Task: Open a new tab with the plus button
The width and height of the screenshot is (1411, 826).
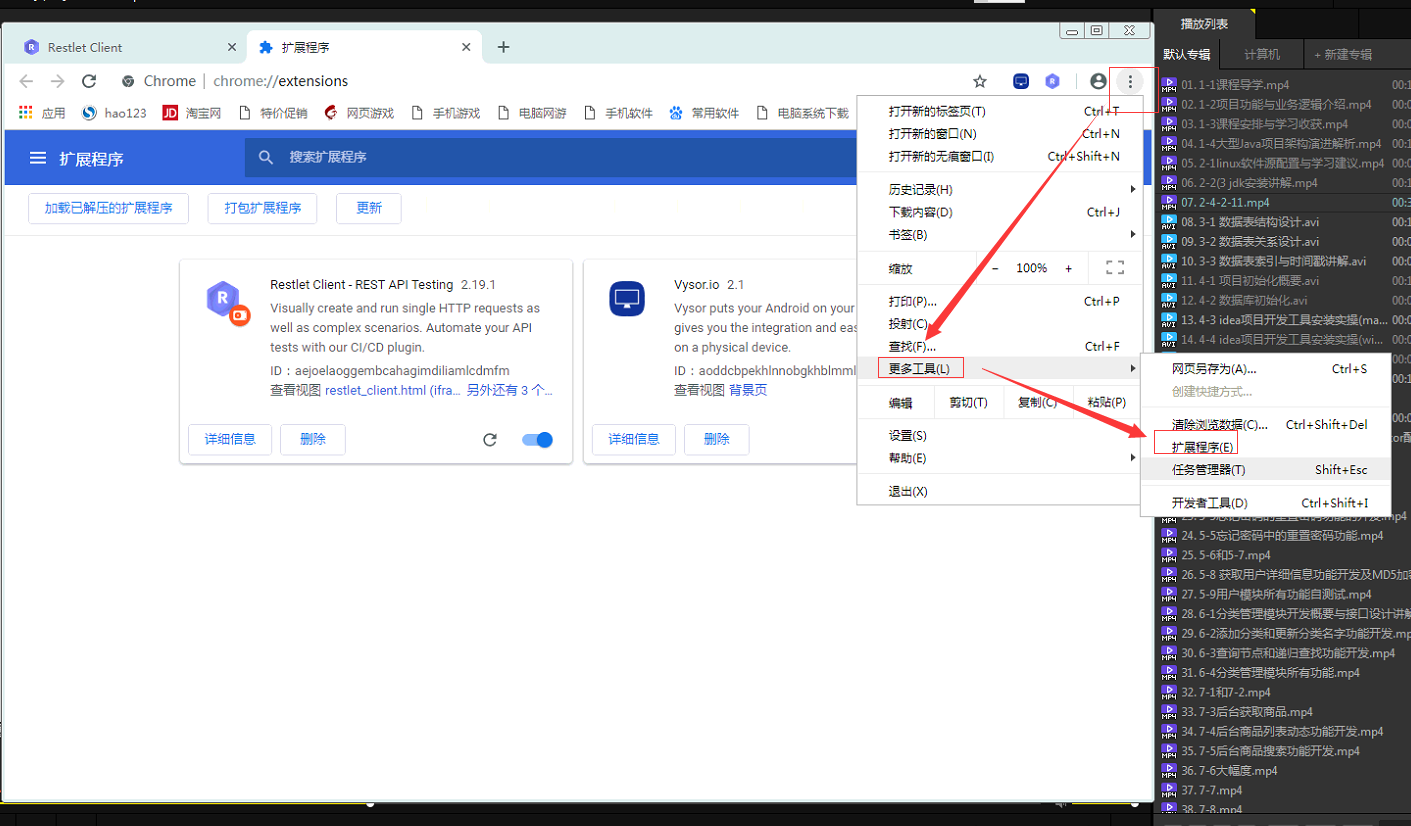Action: point(503,47)
